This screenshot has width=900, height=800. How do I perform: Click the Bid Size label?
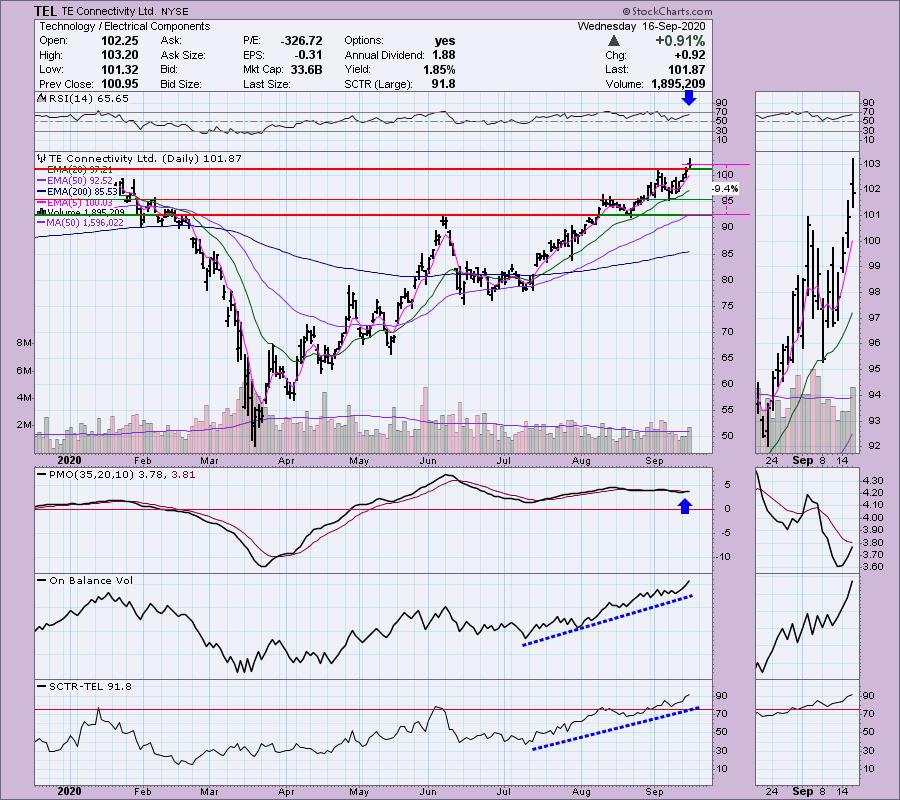[x=181, y=84]
